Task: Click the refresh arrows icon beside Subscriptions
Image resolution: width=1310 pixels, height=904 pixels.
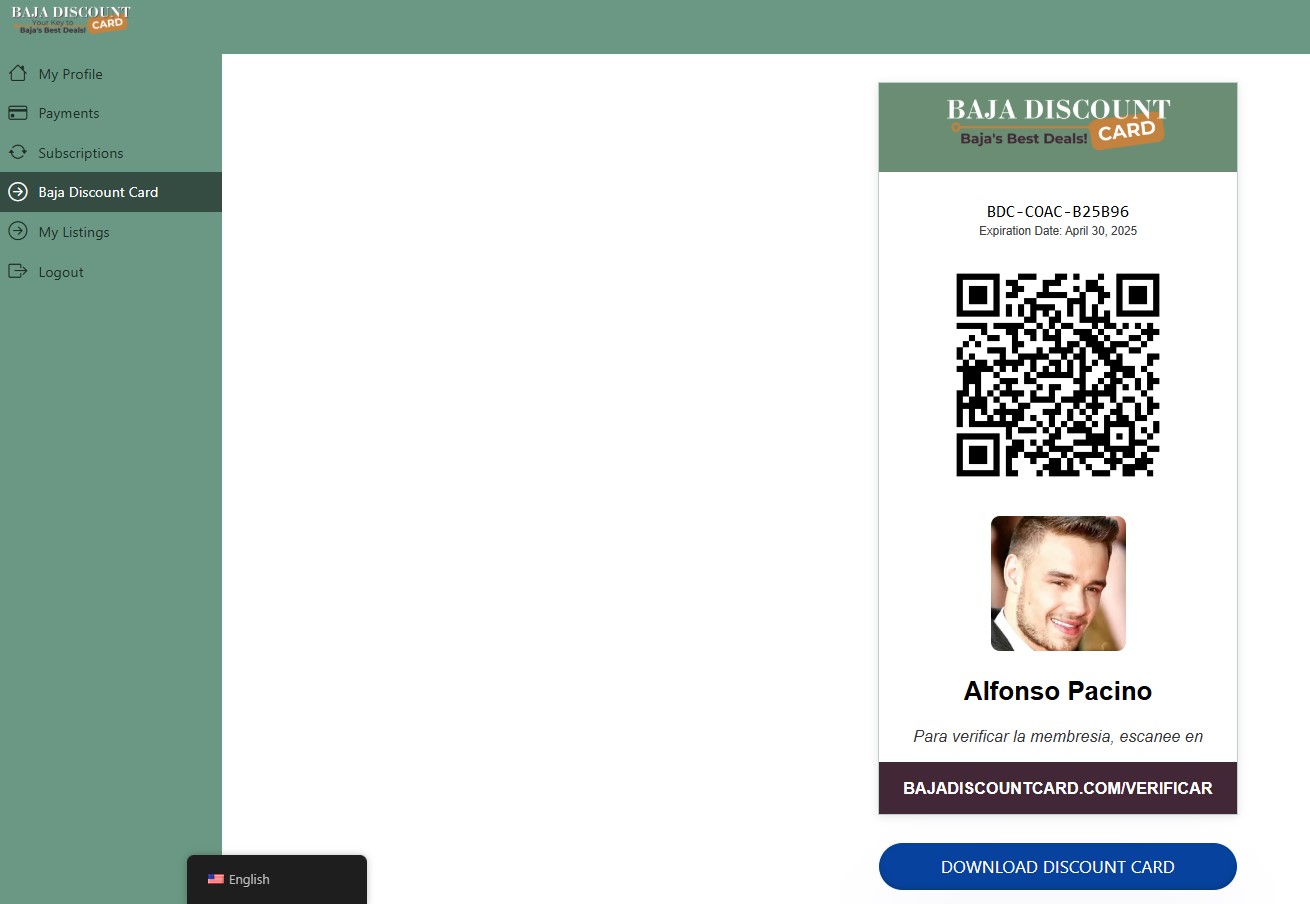Action: point(17,152)
